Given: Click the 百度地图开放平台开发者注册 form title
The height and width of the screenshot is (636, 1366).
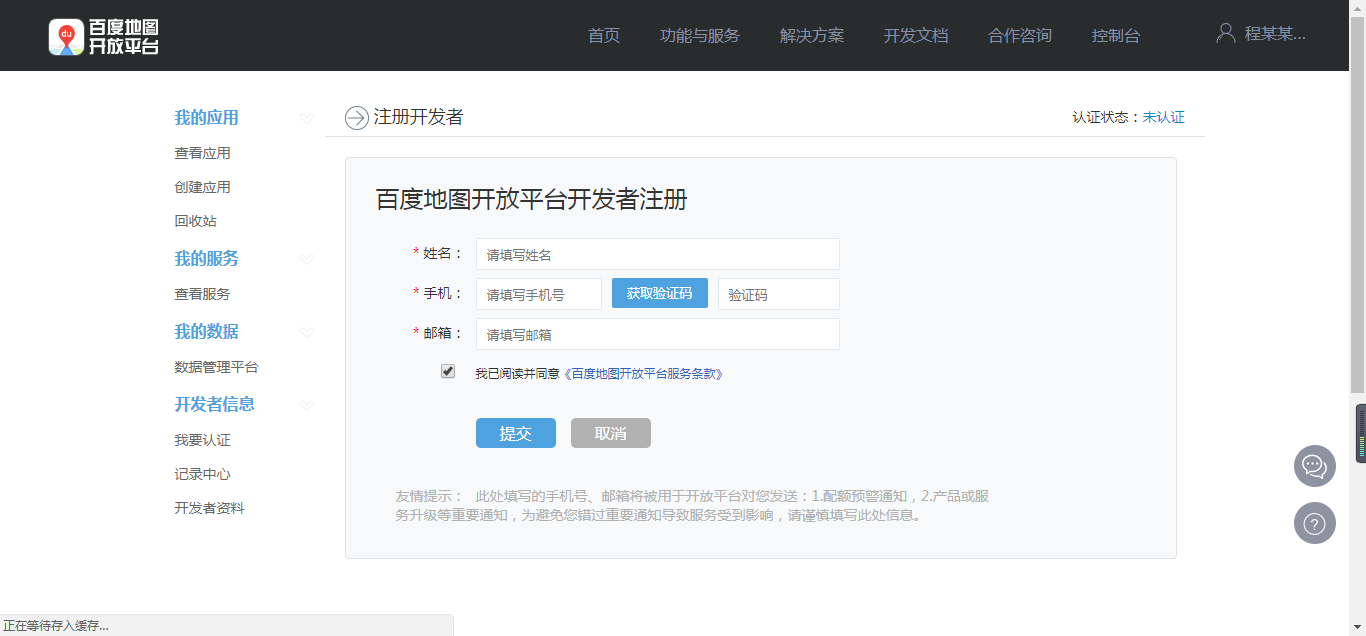Looking at the screenshot, I should tap(532, 199).
